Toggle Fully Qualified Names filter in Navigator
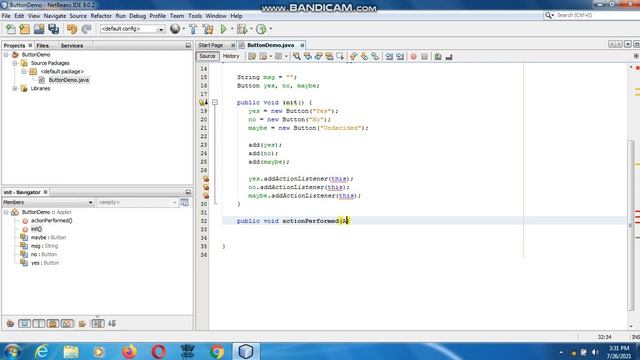This screenshot has height=360, width=640. pos(82,324)
